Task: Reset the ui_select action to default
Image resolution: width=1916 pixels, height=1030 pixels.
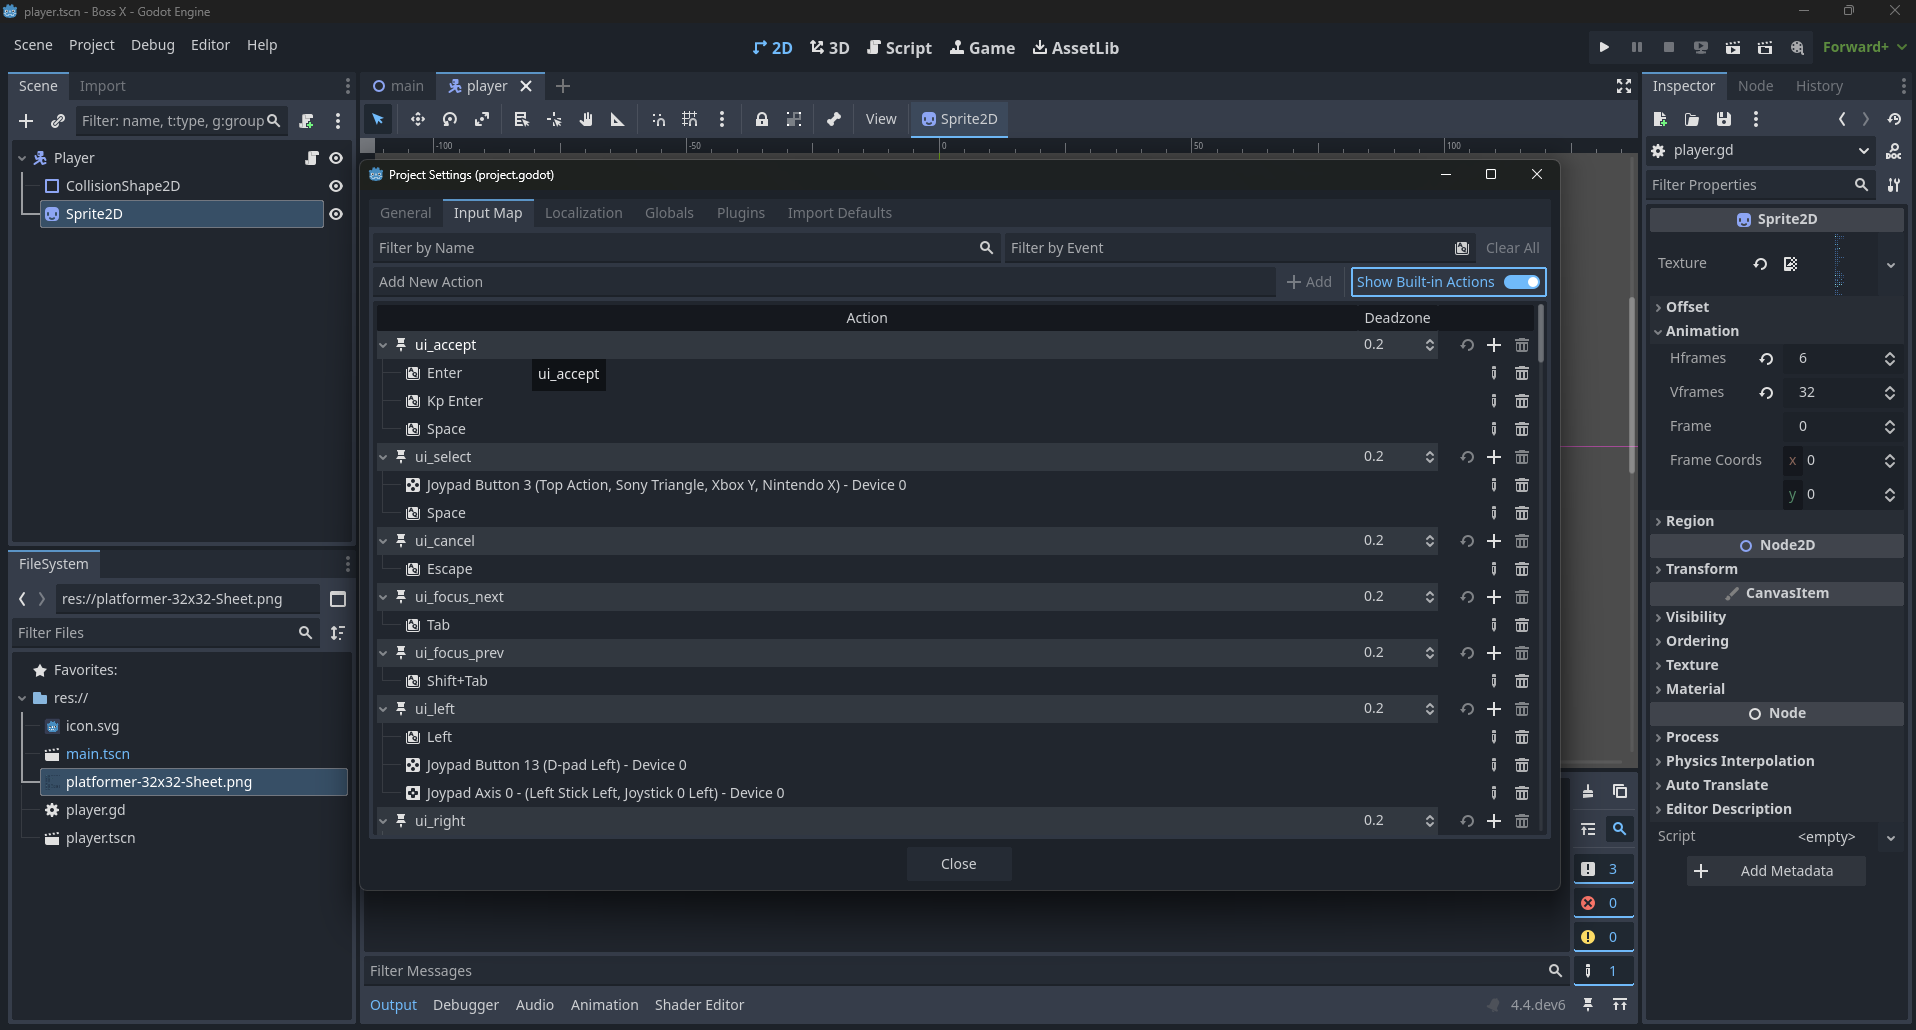Action: tap(1466, 457)
